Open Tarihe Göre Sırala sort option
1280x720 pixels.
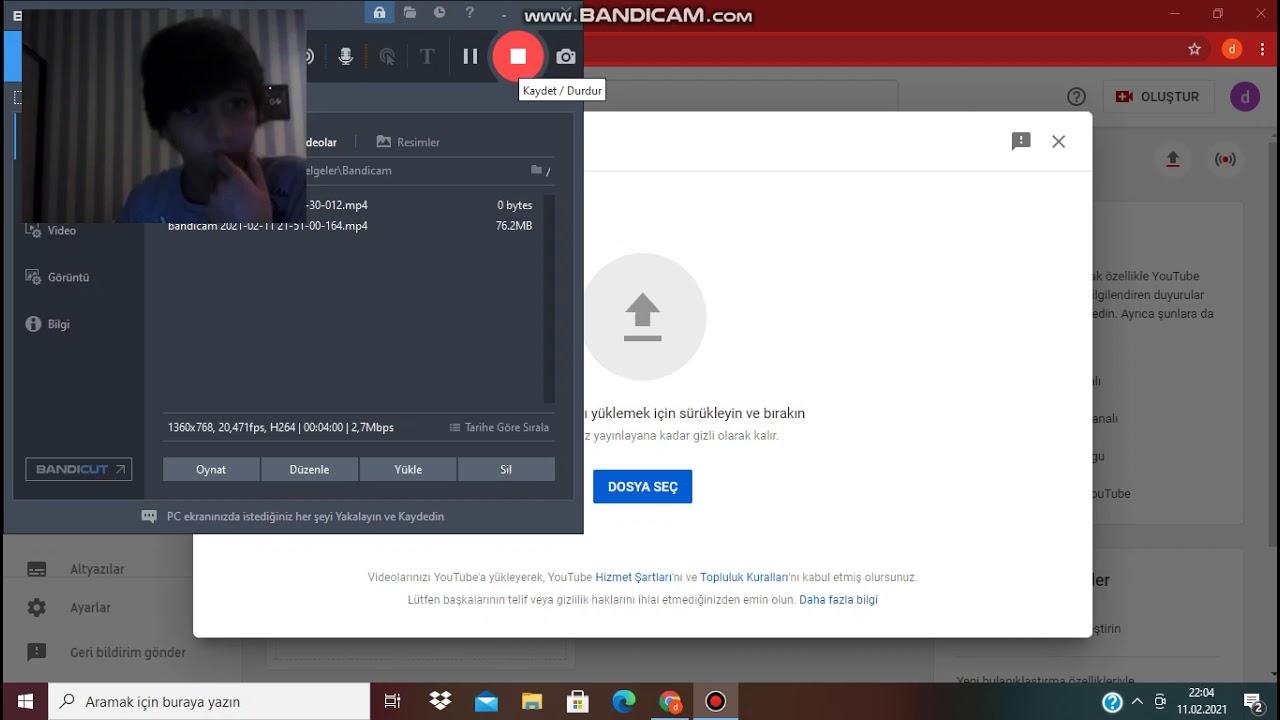499,427
